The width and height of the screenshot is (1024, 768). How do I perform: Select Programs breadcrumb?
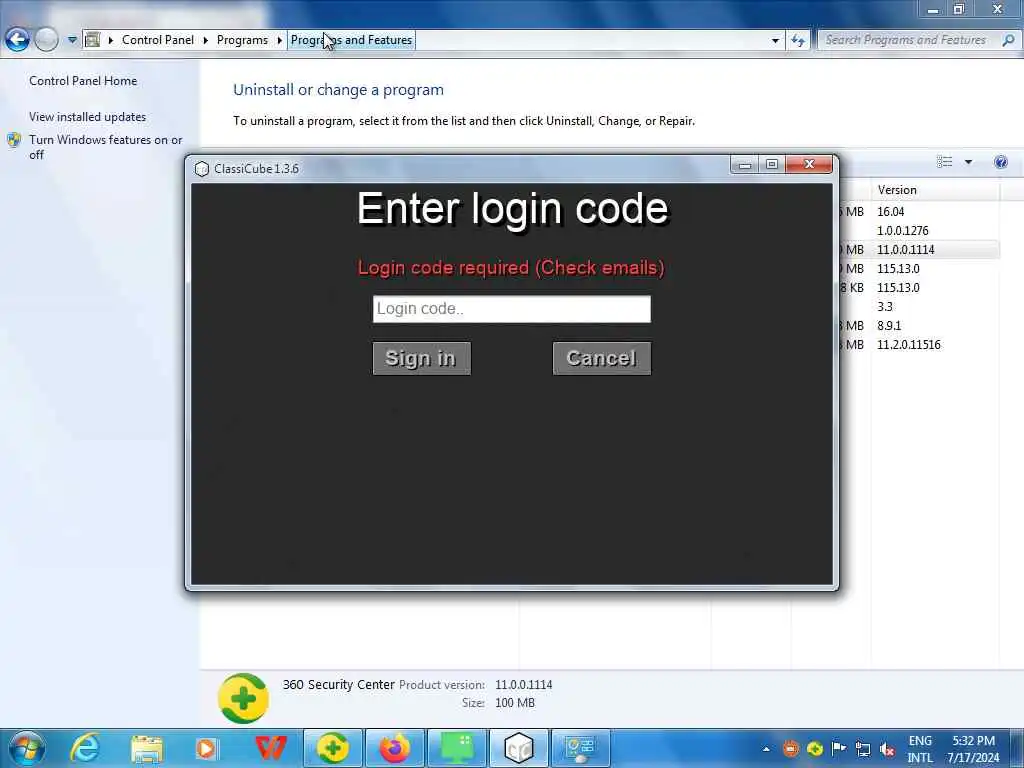click(x=242, y=40)
